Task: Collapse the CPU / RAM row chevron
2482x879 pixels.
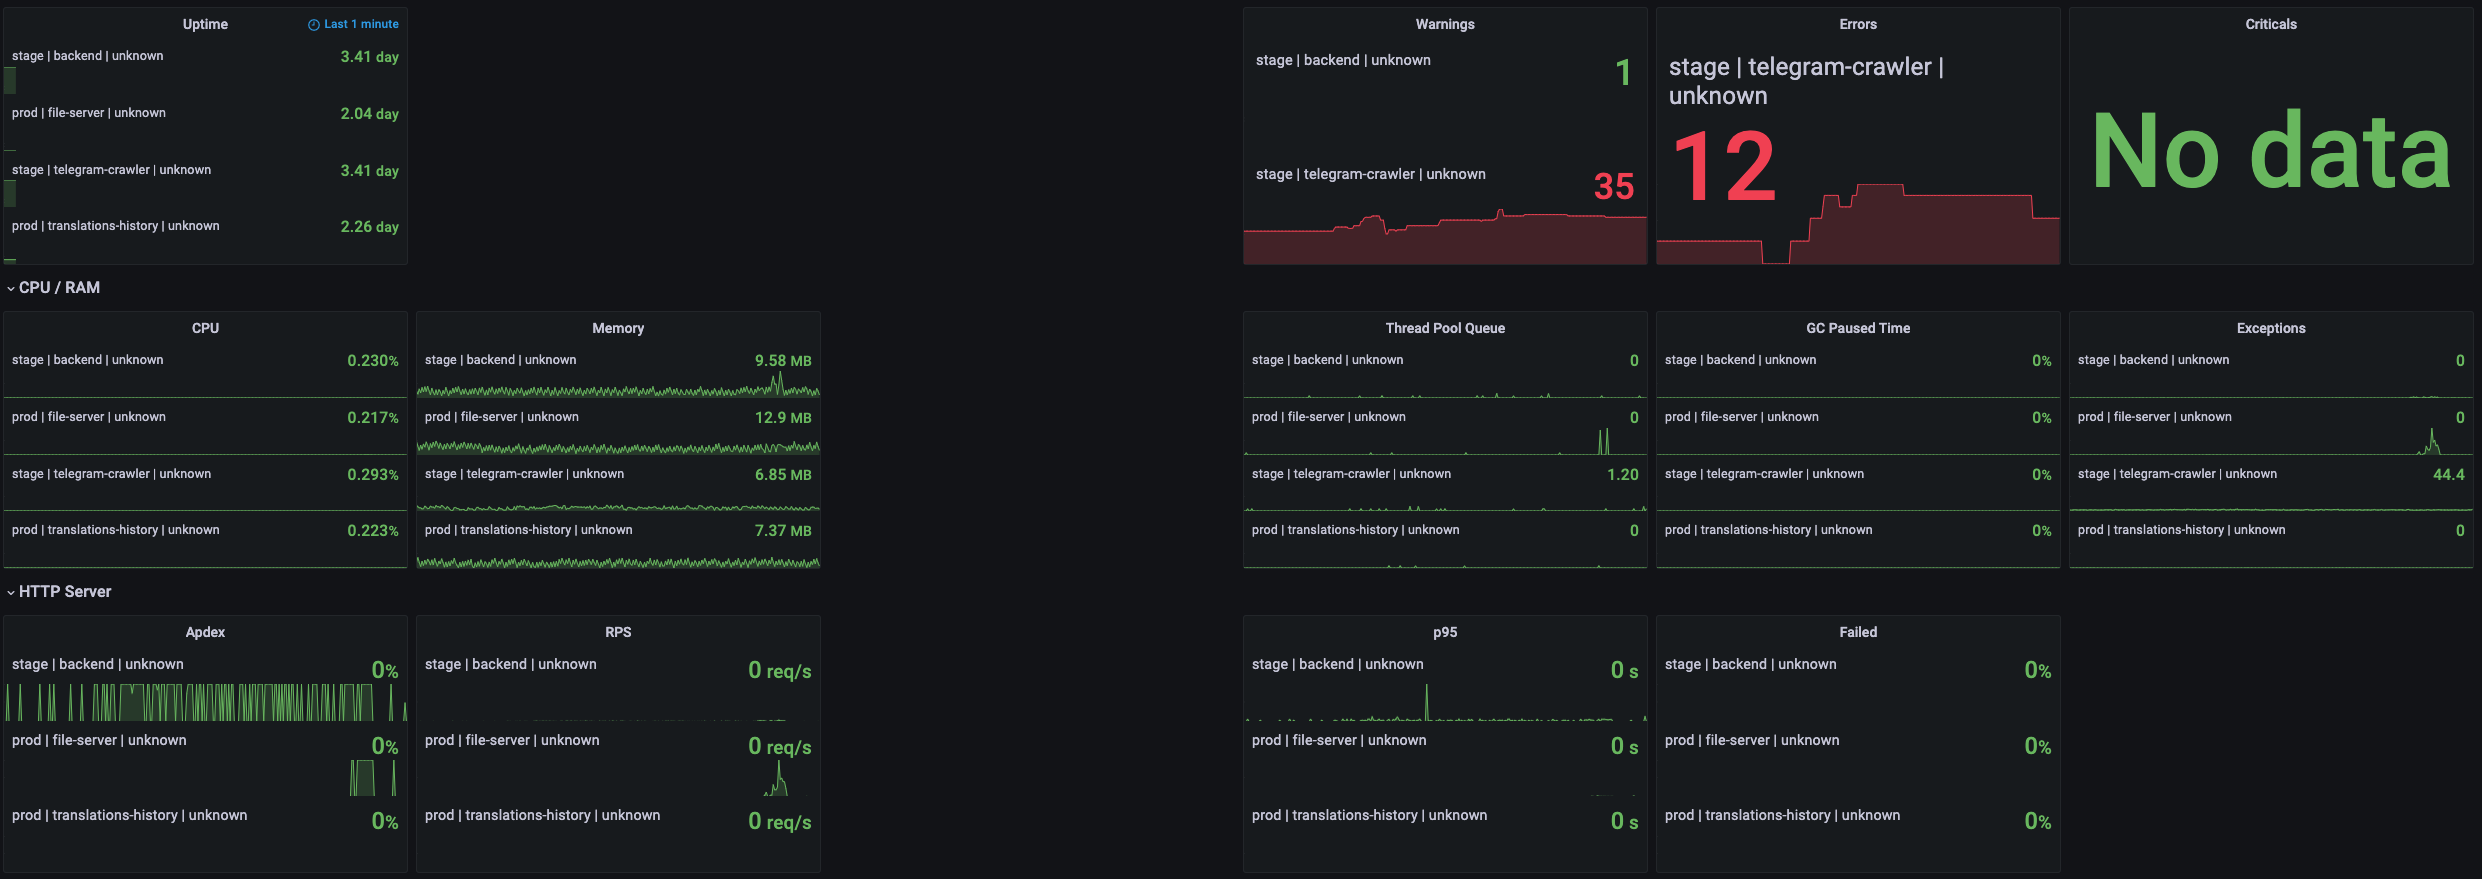Action: point(11,288)
